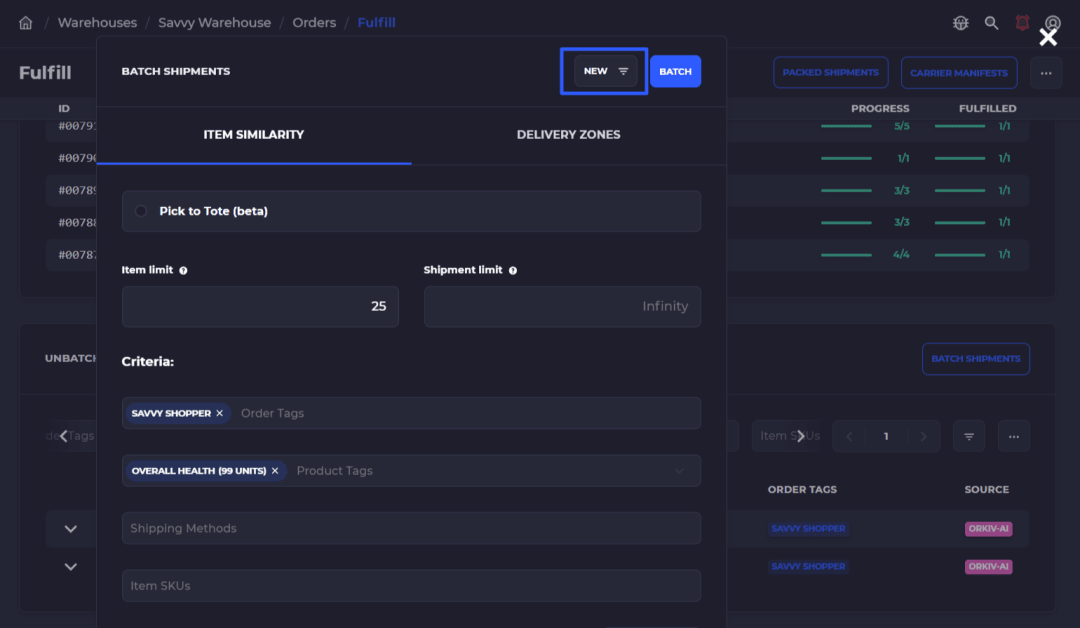The height and width of the screenshot is (628, 1080).
Task: Open Packed Shipments
Action: 831,73
